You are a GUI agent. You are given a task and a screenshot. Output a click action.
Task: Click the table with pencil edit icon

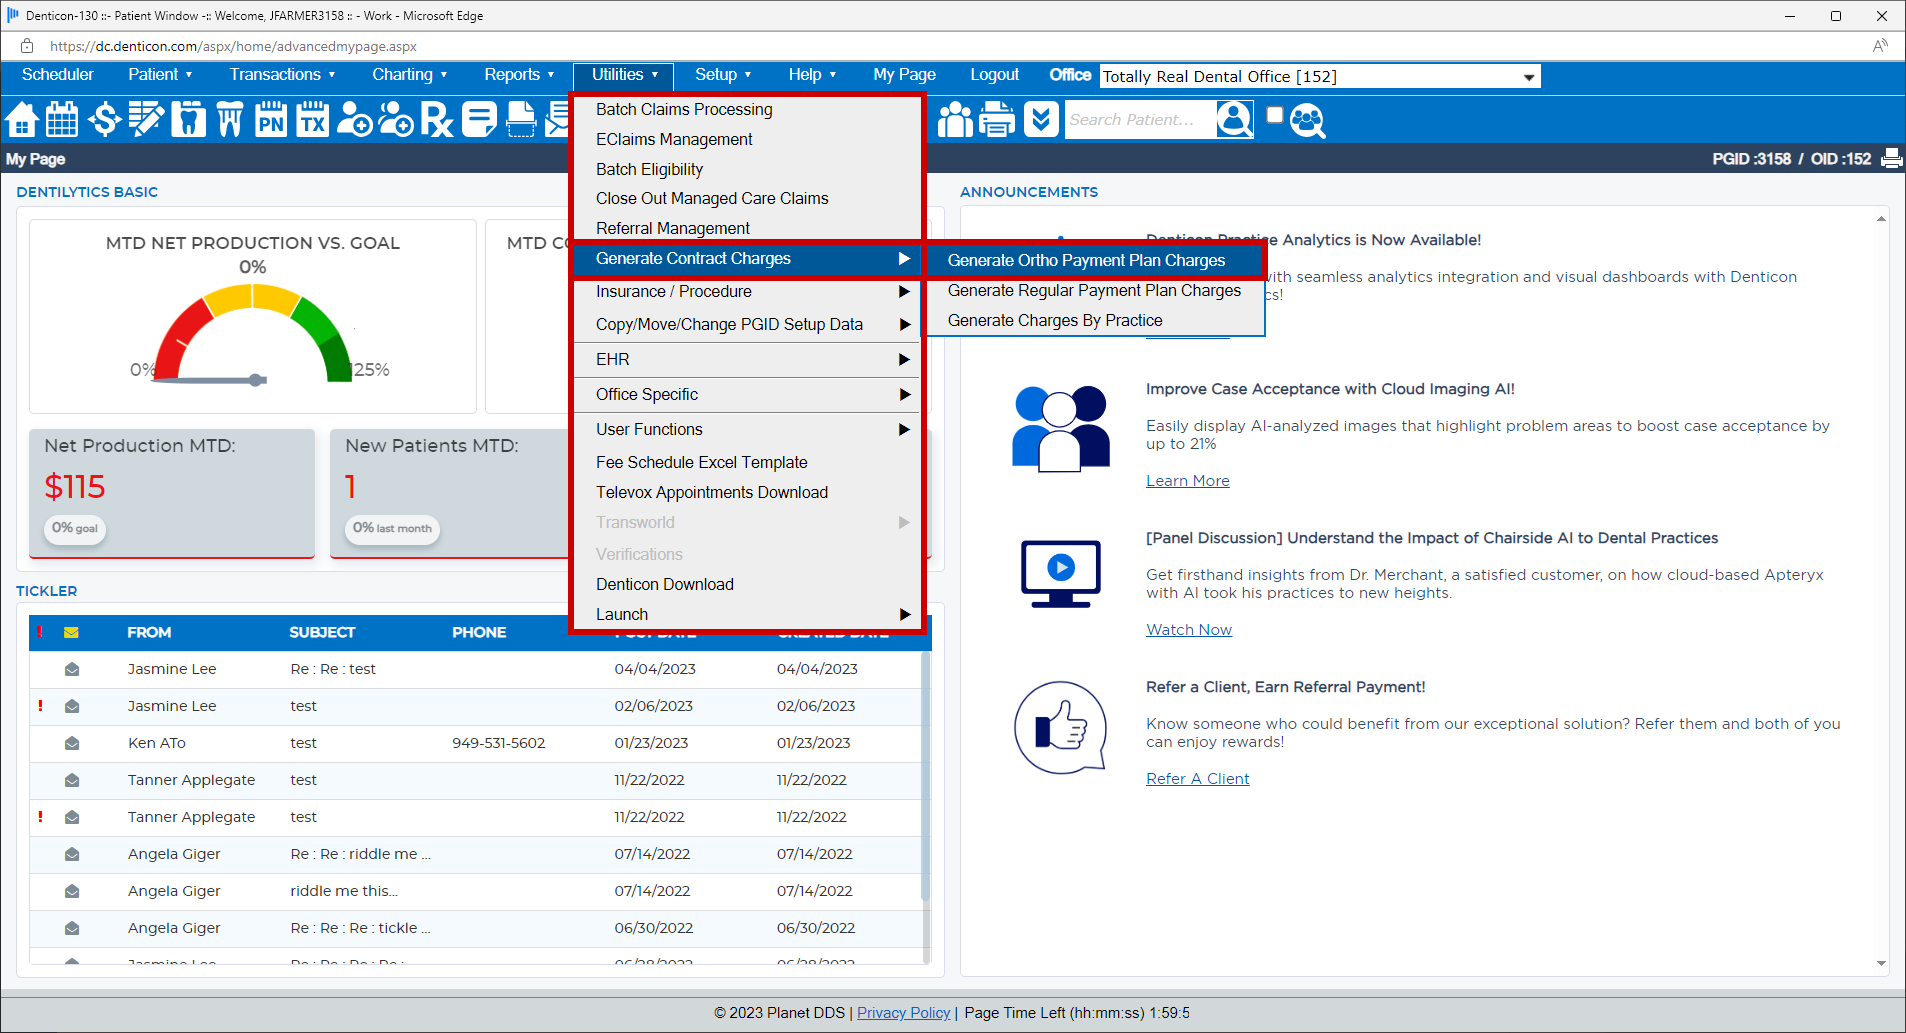pyautogui.click(x=146, y=120)
